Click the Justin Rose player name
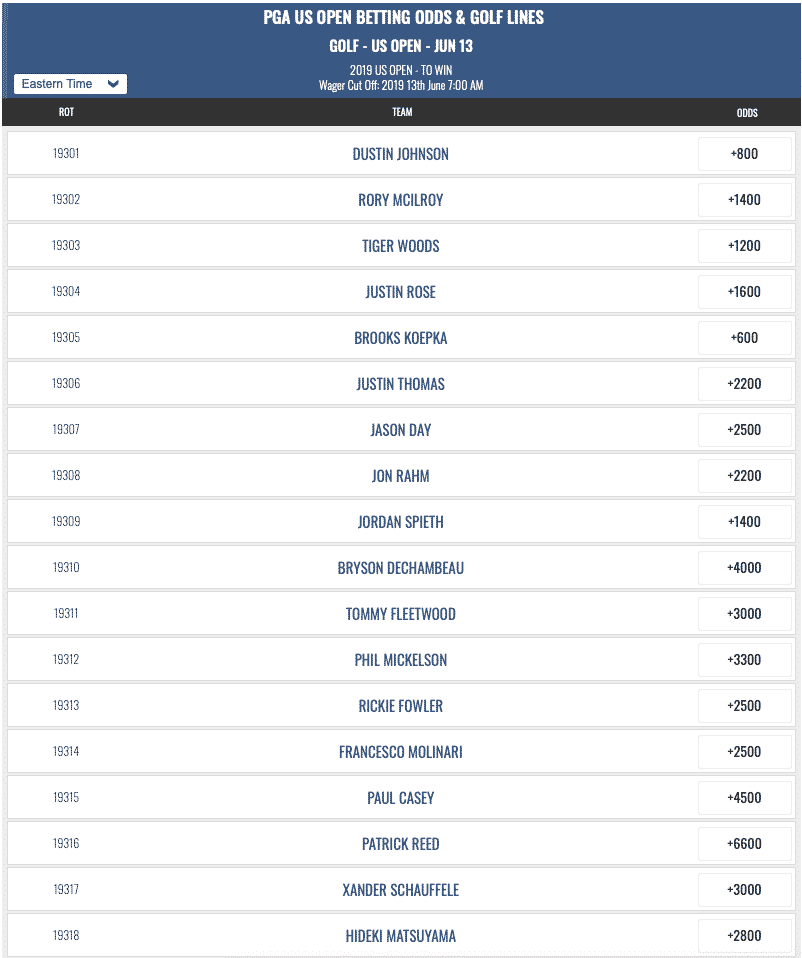 pyautogui.click(x=401, y=292)
